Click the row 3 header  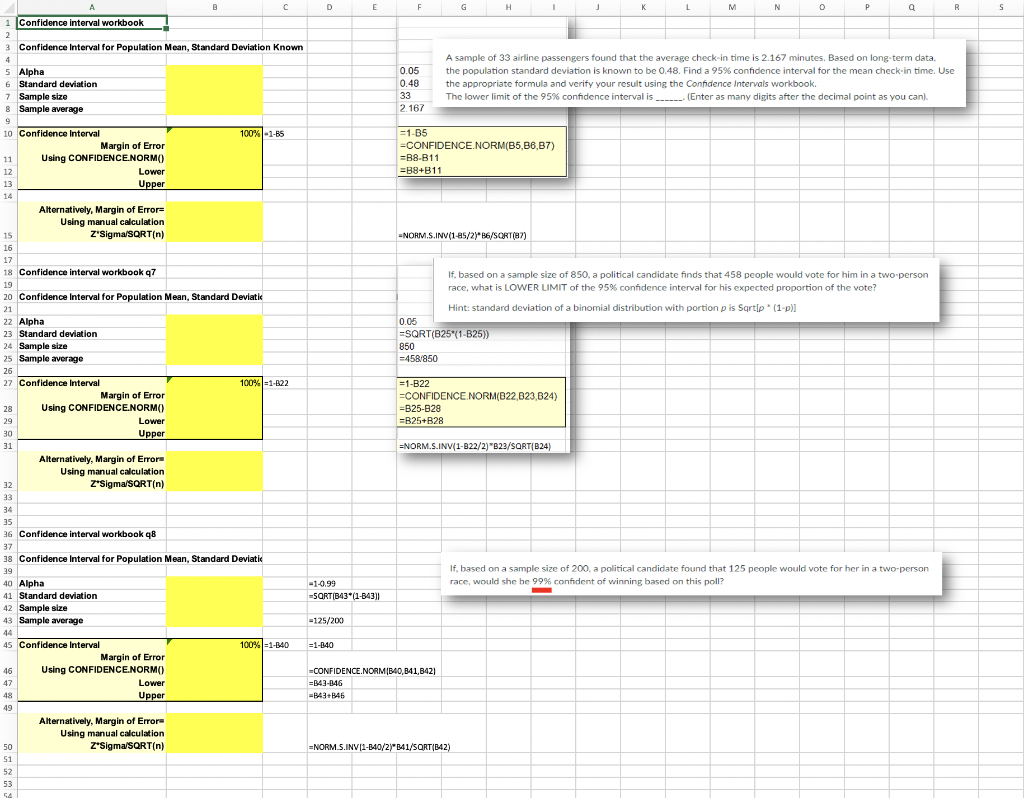click(8, 48)
